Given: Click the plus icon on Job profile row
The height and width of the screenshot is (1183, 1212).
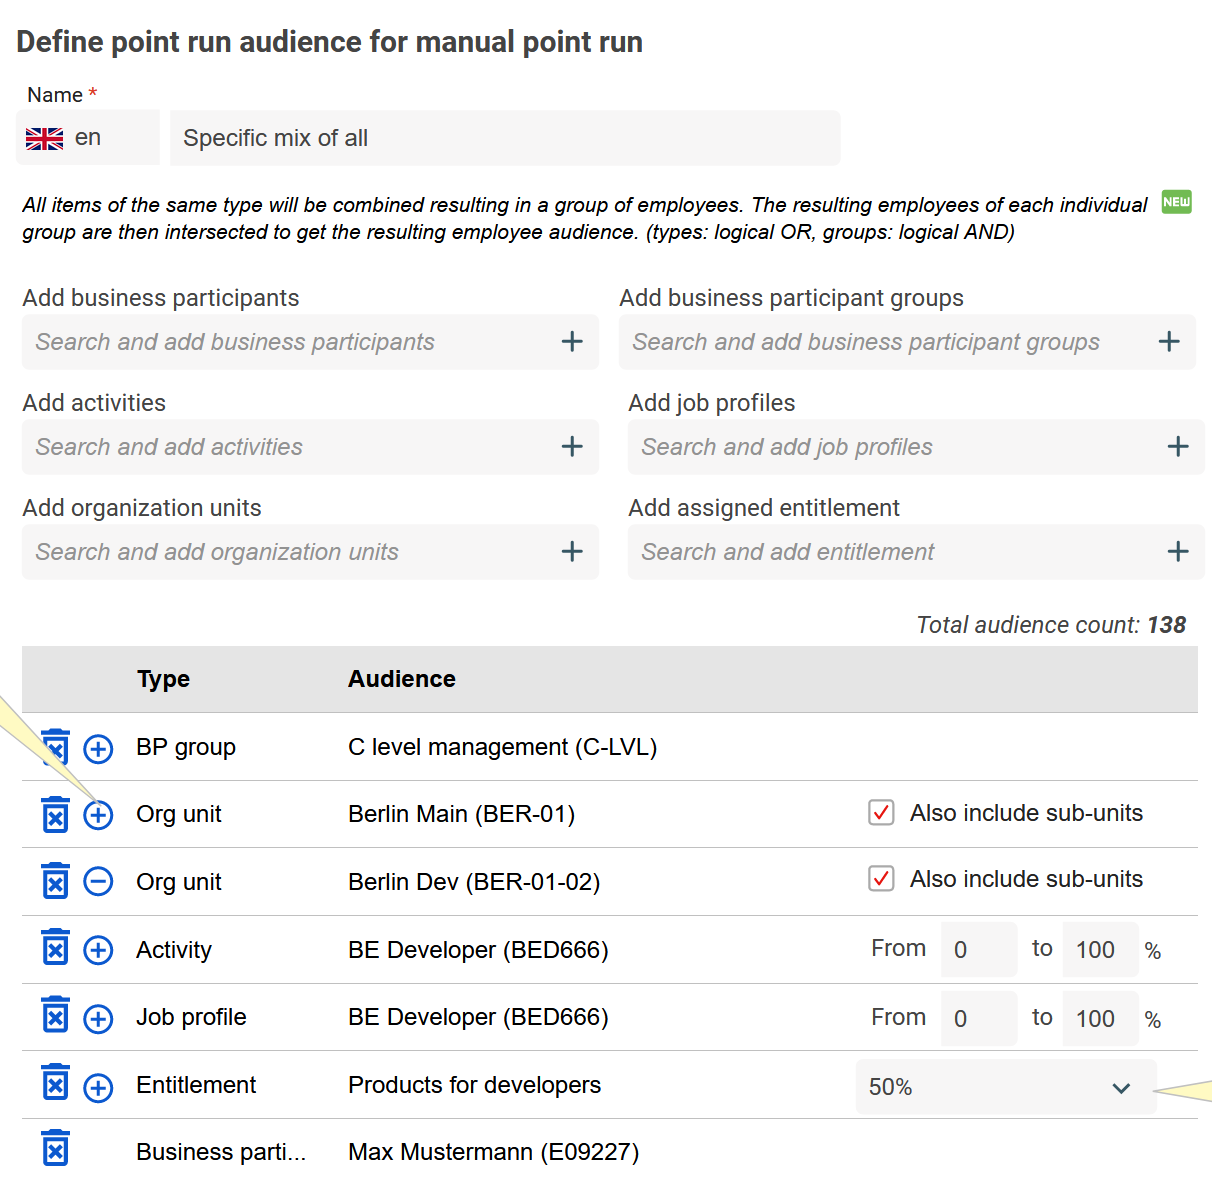Looking at the screenshot, I should (x=98, y=1018).
